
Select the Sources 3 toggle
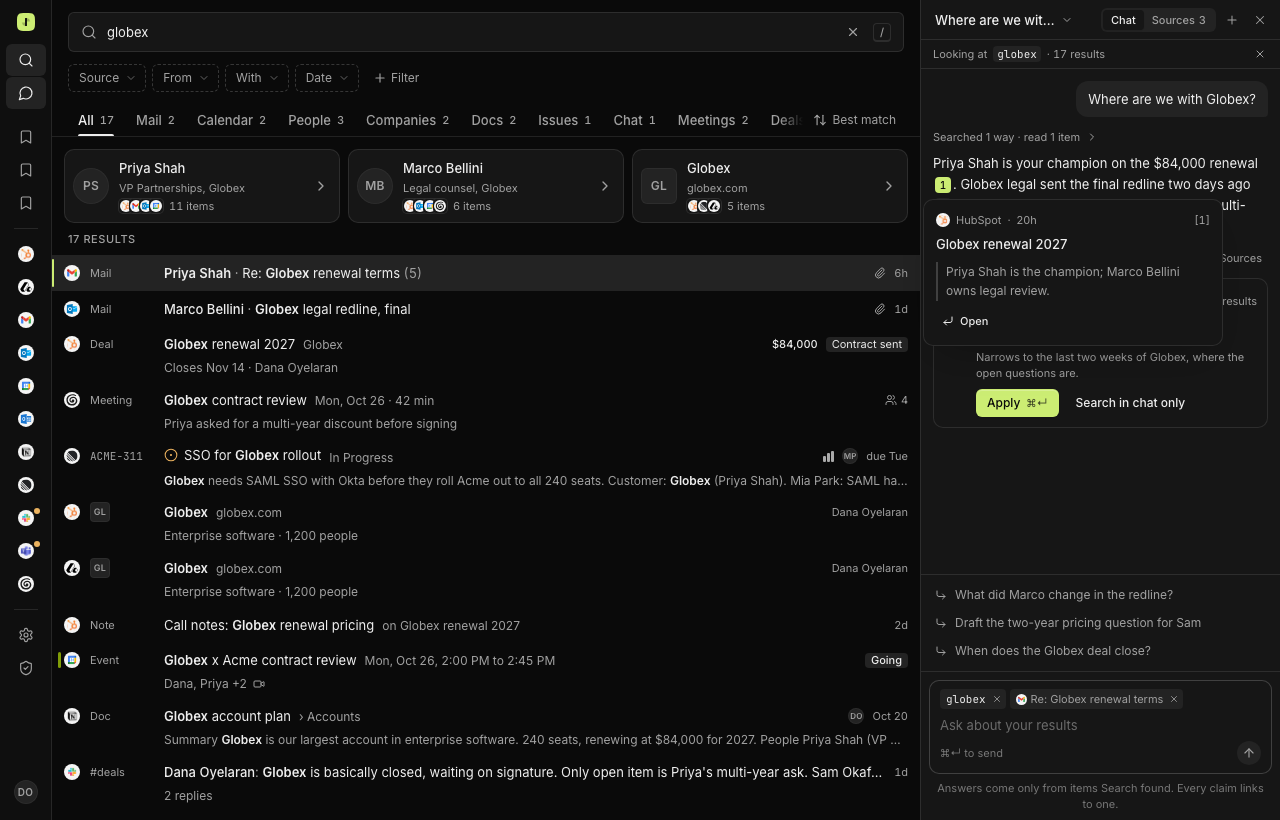pos(1178,20)
